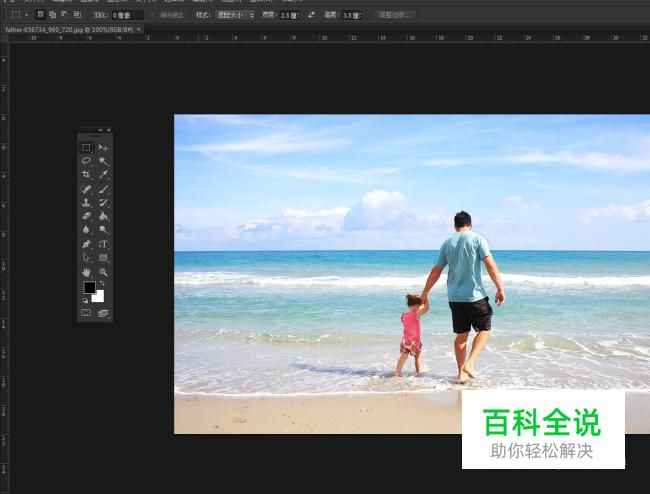
Task: Choose the Lasso tool
Action: coord(86,161)
